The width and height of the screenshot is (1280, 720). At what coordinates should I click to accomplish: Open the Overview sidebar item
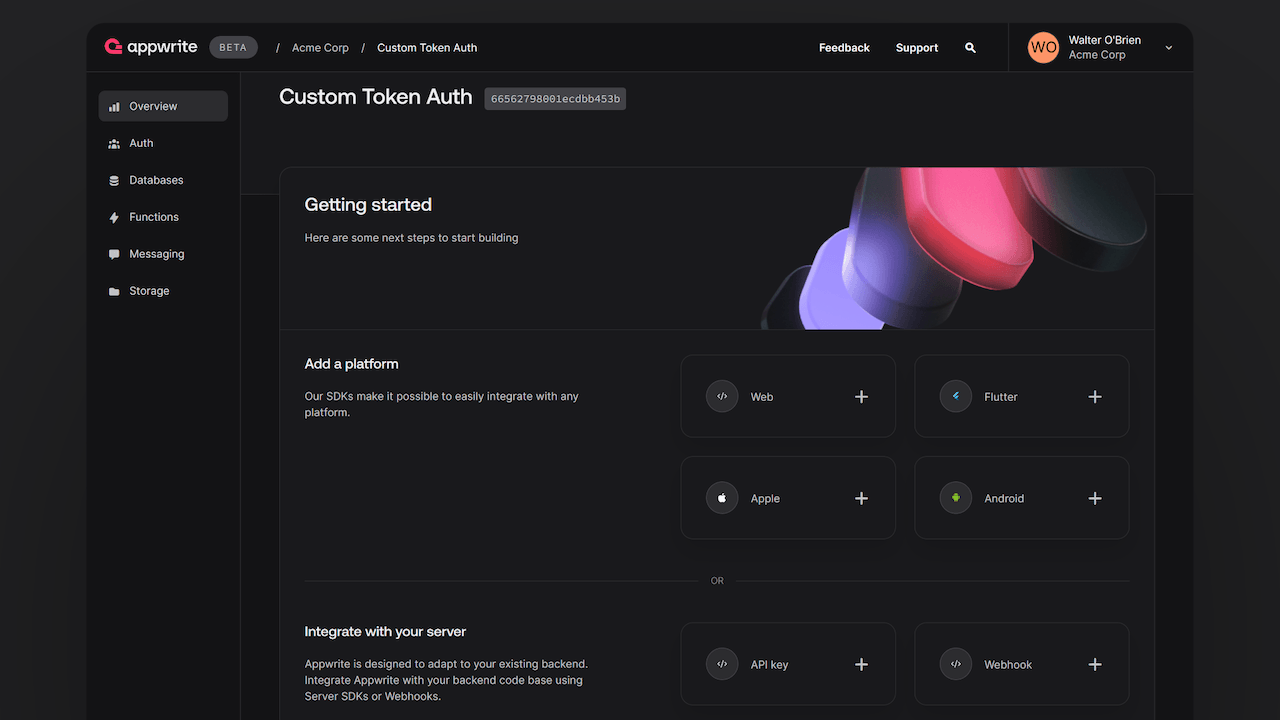[163, 106]
